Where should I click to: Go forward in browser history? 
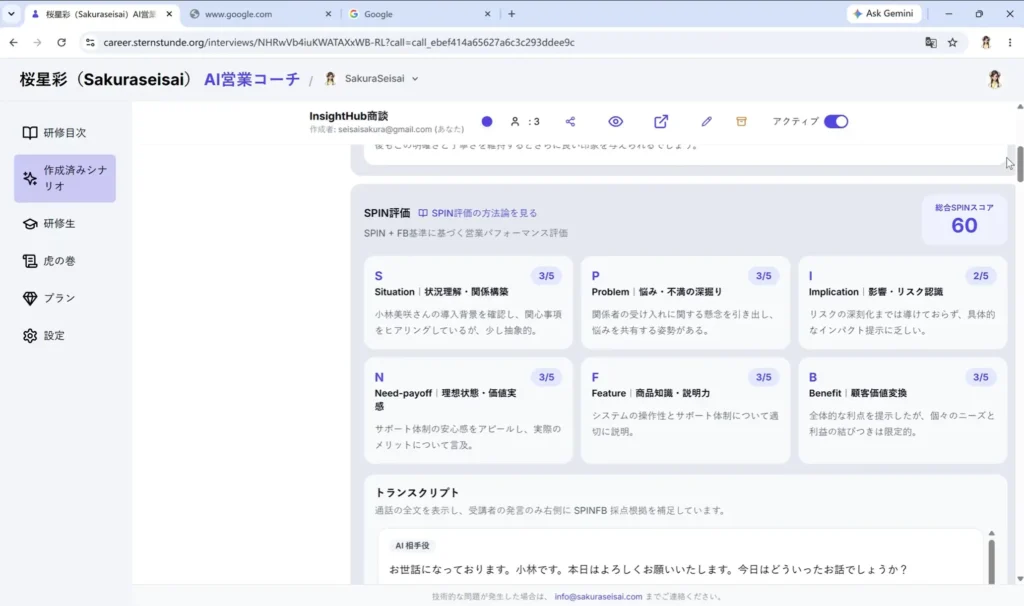37,42
